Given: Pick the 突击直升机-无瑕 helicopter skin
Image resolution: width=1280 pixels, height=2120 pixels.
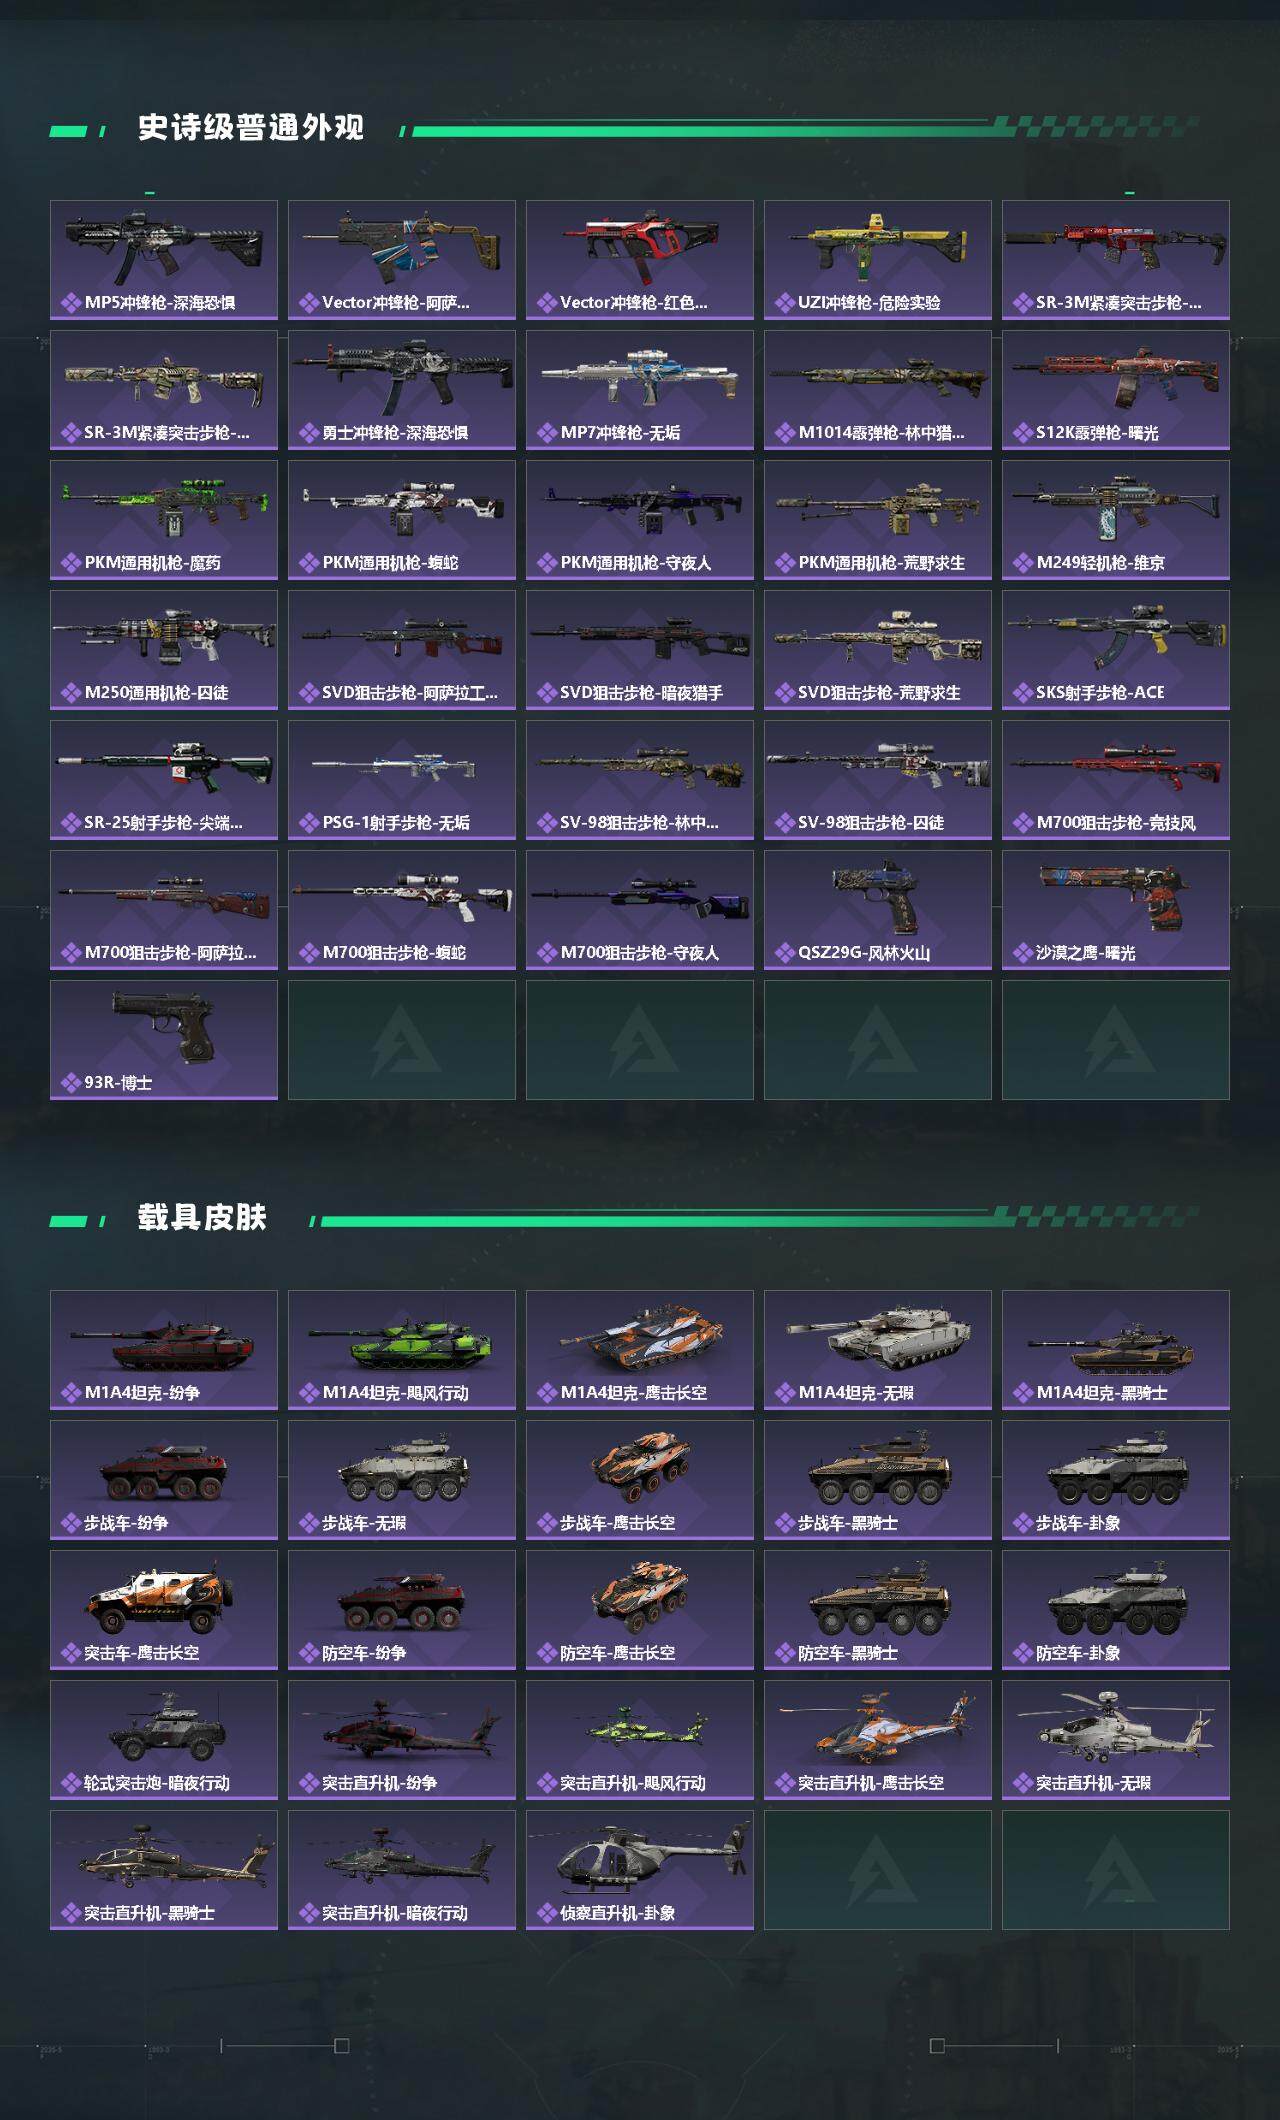Looking at the screenshot, I should pyautogui.click(x=1116, y=1740).
